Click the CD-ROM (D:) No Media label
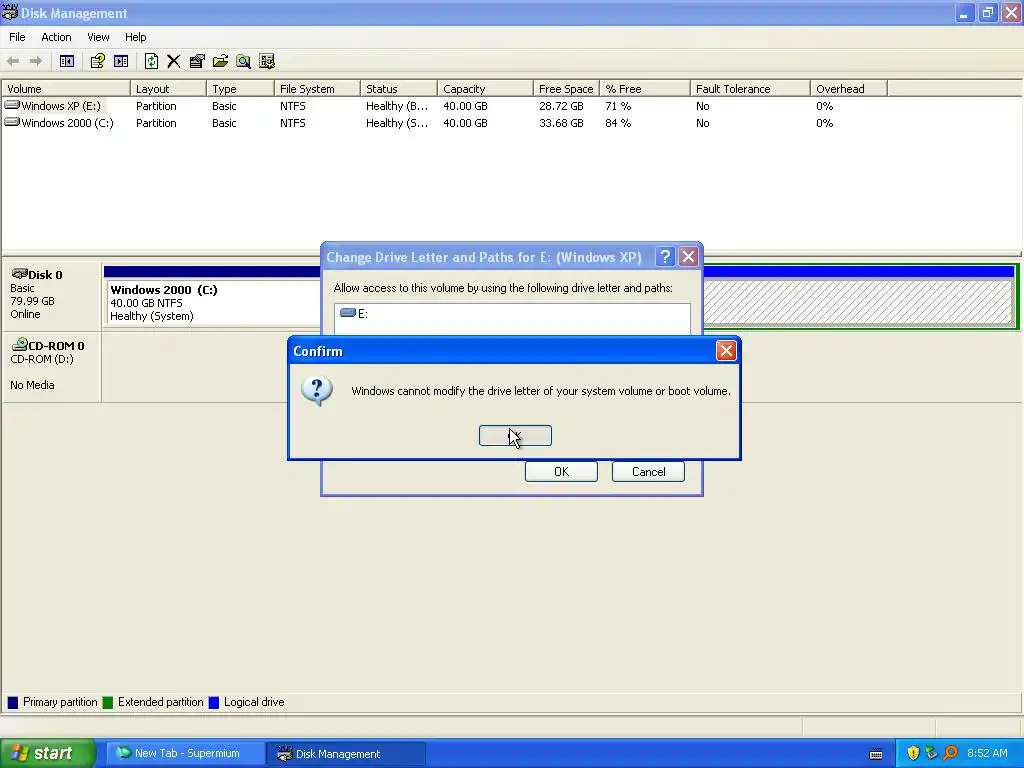The image size is (1024, 768). [x=51, y=365]
